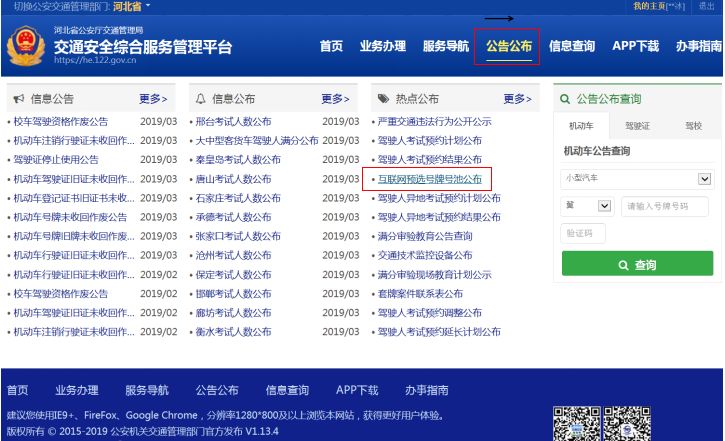Open 承德考试人数公布 link
This screenshot has width=725, height=441.
pos(233,217)
